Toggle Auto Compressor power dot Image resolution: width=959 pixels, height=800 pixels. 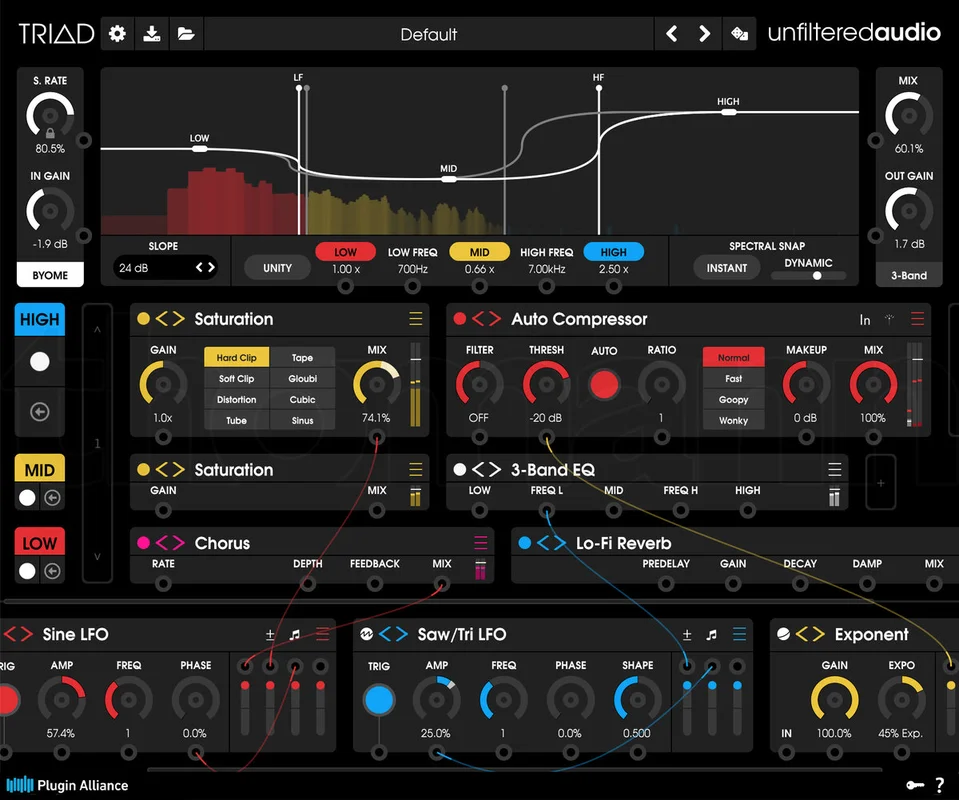(x=460, y=319)
